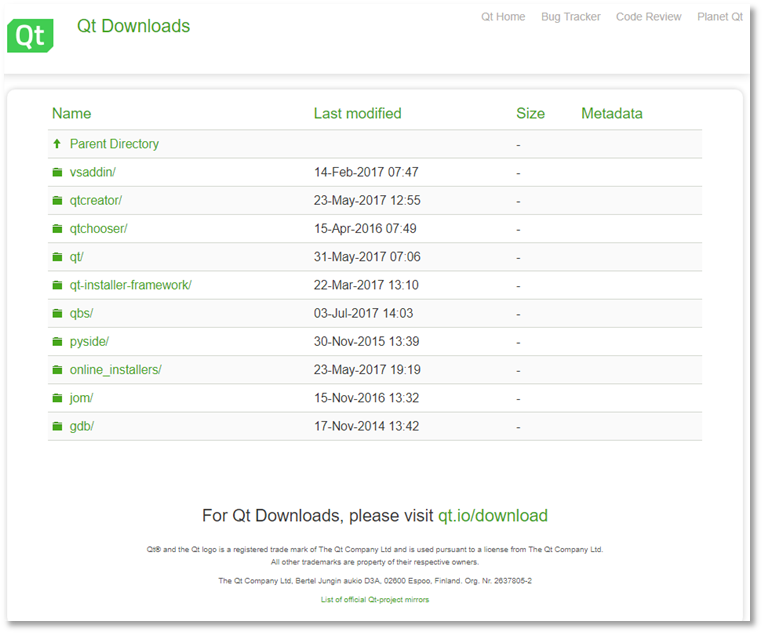This screenshot has width=763, height=634.
Task: Click the Metadata column header
Action: (x=612, y=113)
